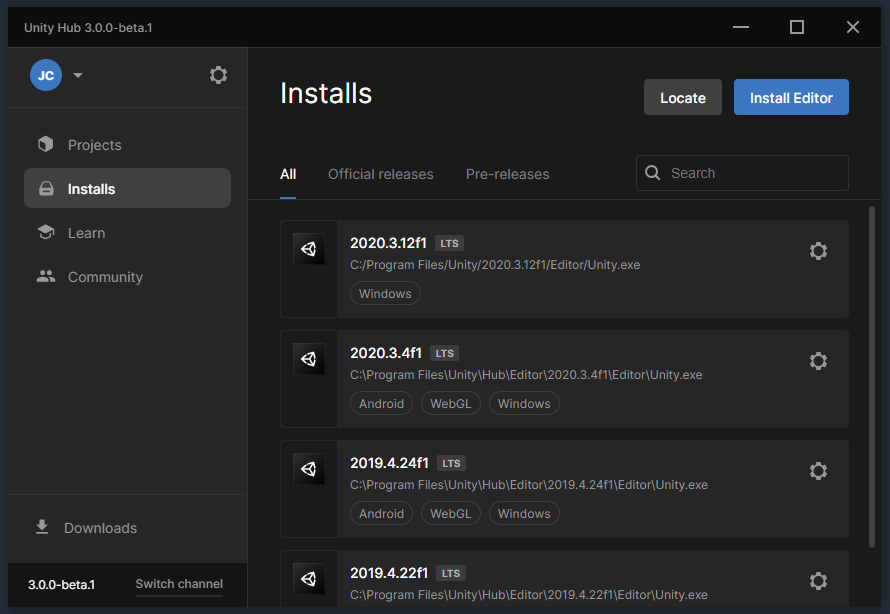Click the Learn graduation cap icon
This screenshot has height=614, width=890.
46,232
